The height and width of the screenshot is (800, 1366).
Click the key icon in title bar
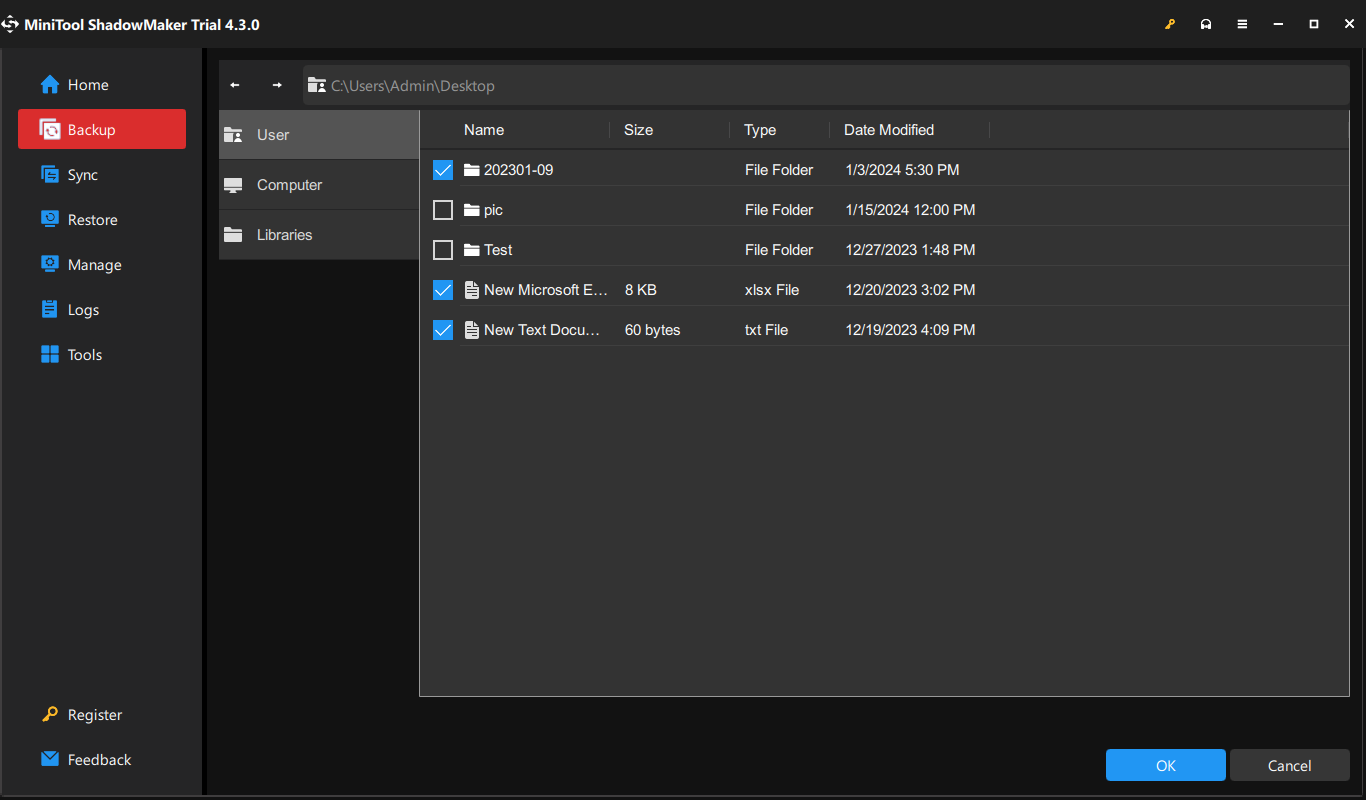coord(1170,25)
